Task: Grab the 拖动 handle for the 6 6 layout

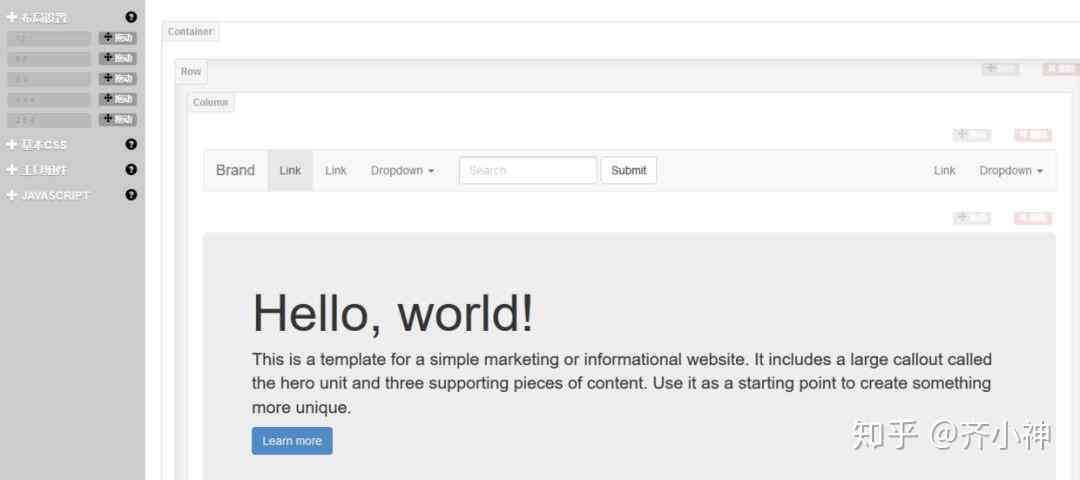Action: [x=118, y=59]
